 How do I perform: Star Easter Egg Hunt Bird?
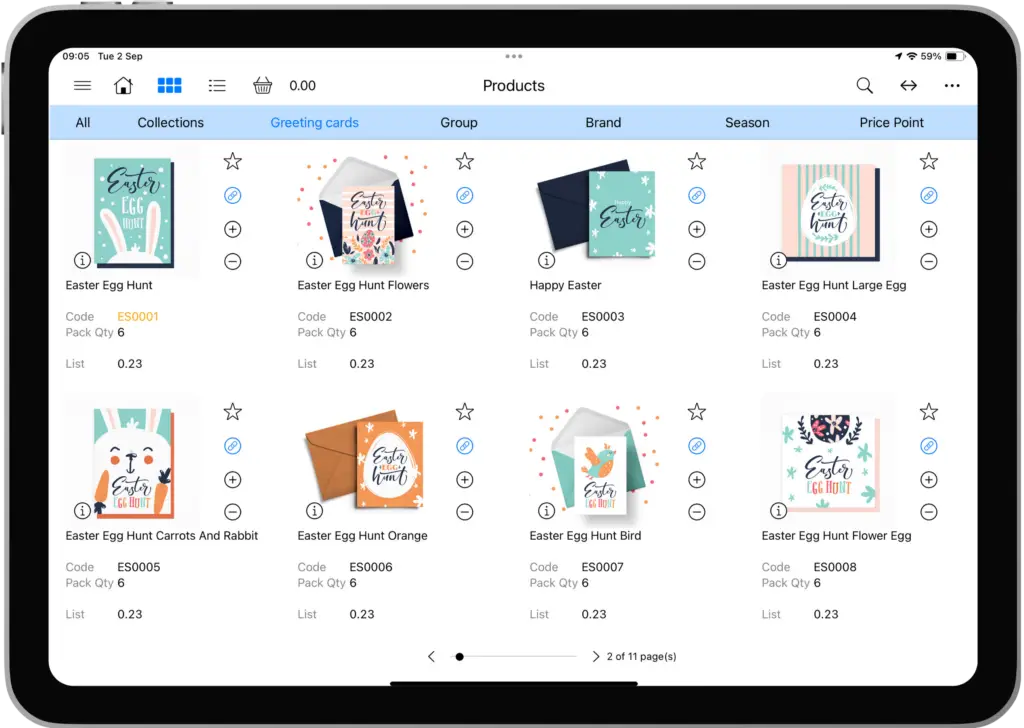coord(697,412)
